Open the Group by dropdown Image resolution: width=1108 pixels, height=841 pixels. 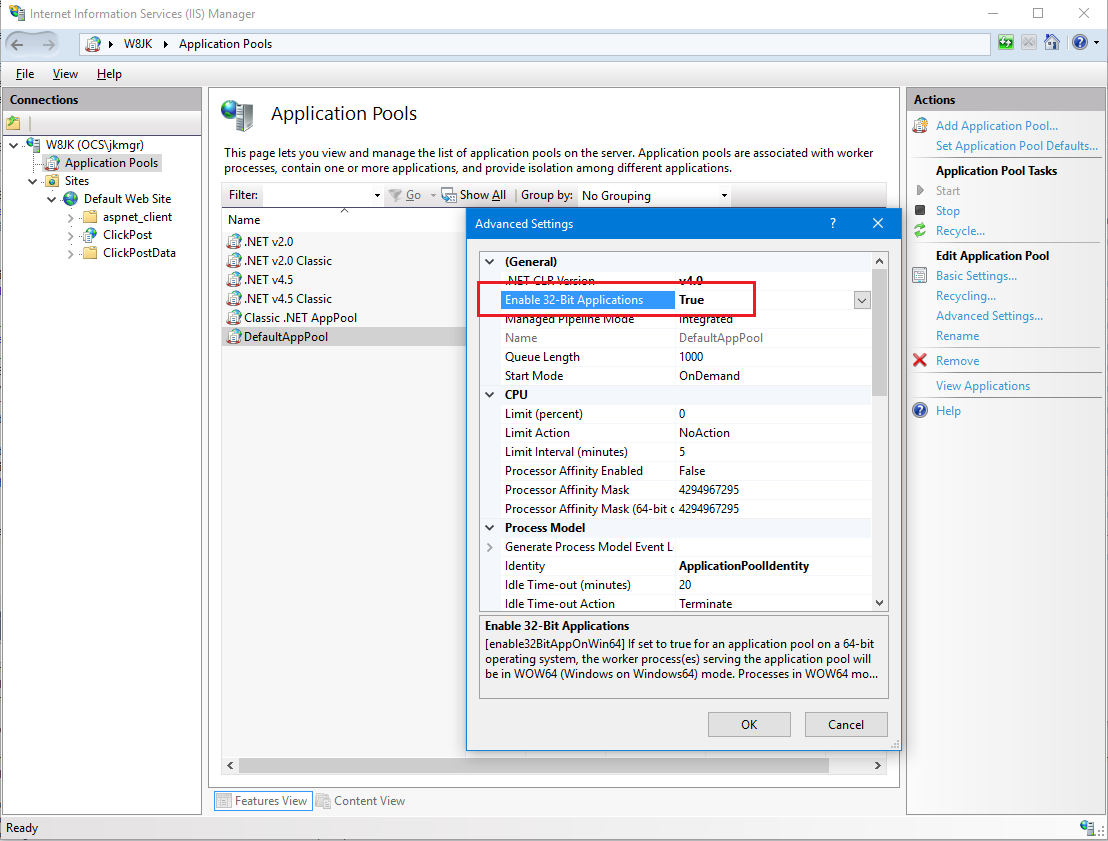[724, 196]
